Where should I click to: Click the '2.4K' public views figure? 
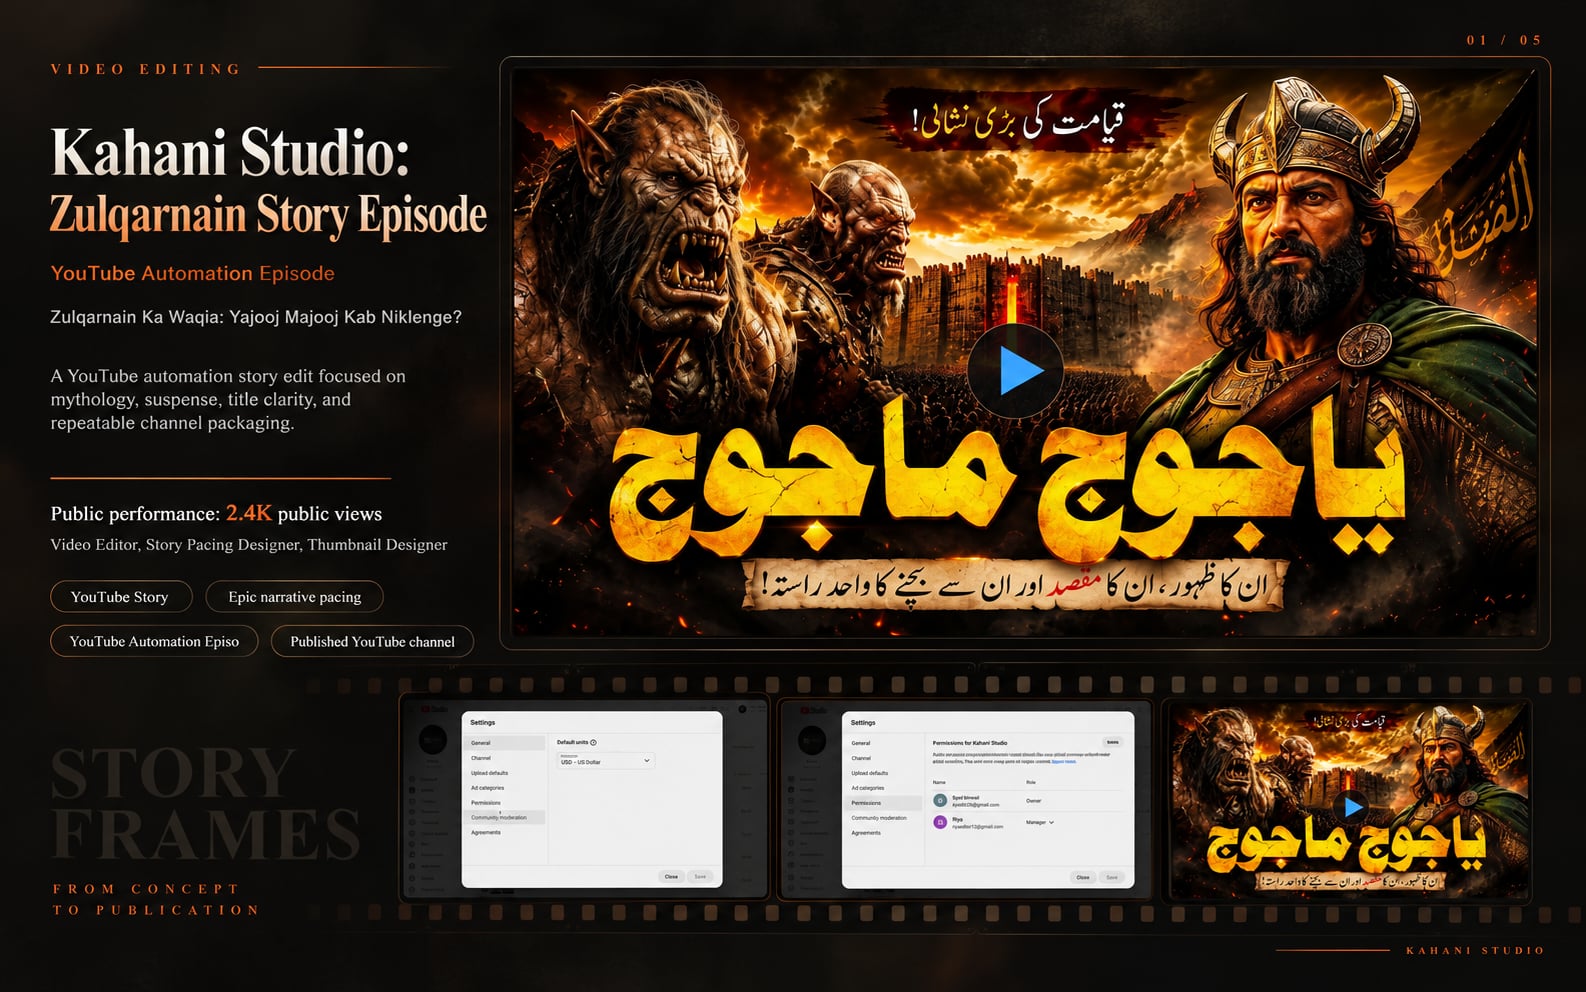tap(248, 513)
